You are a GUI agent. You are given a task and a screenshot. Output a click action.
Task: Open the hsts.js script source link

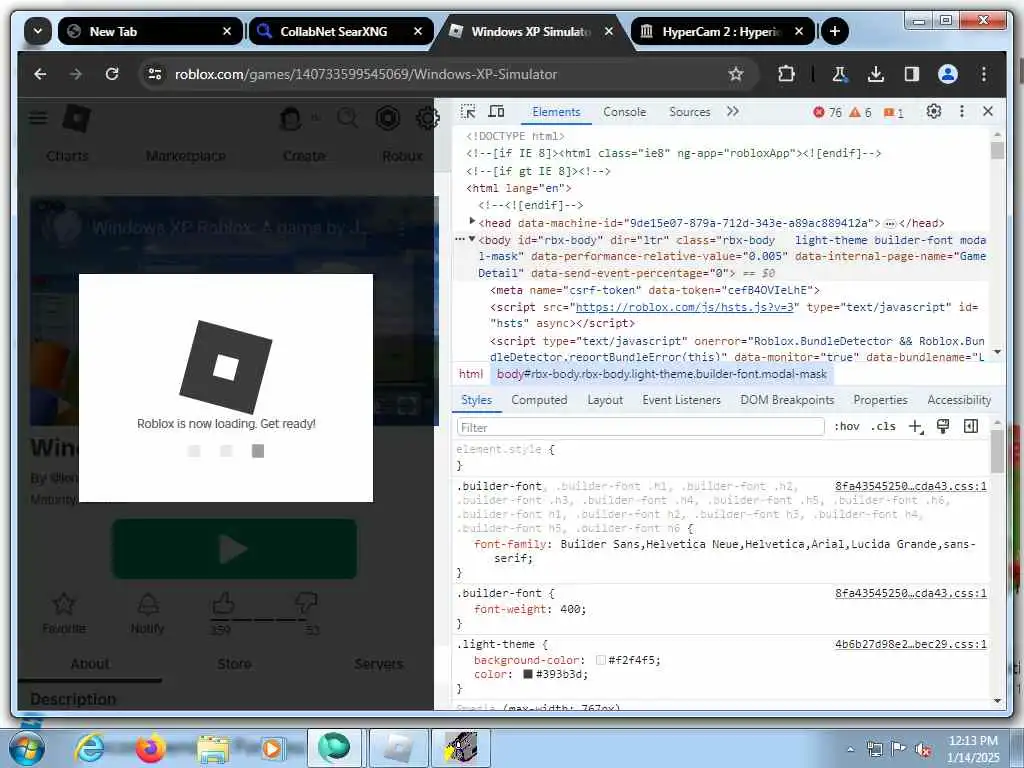click(x=684, y=307)
